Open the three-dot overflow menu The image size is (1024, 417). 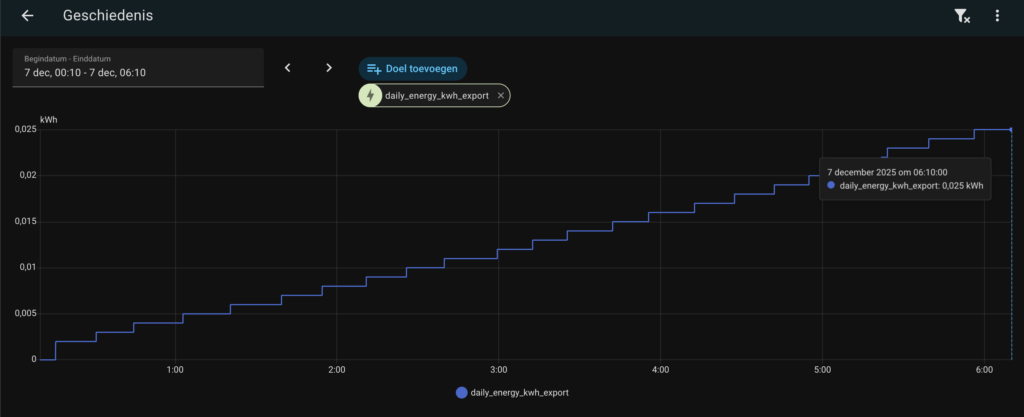(997, 16)
